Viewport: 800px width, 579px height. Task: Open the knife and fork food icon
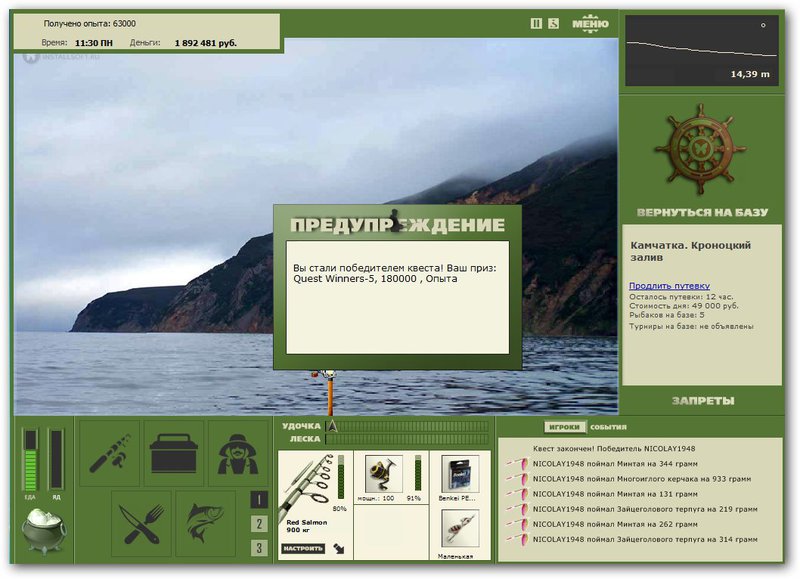(141, 523)
